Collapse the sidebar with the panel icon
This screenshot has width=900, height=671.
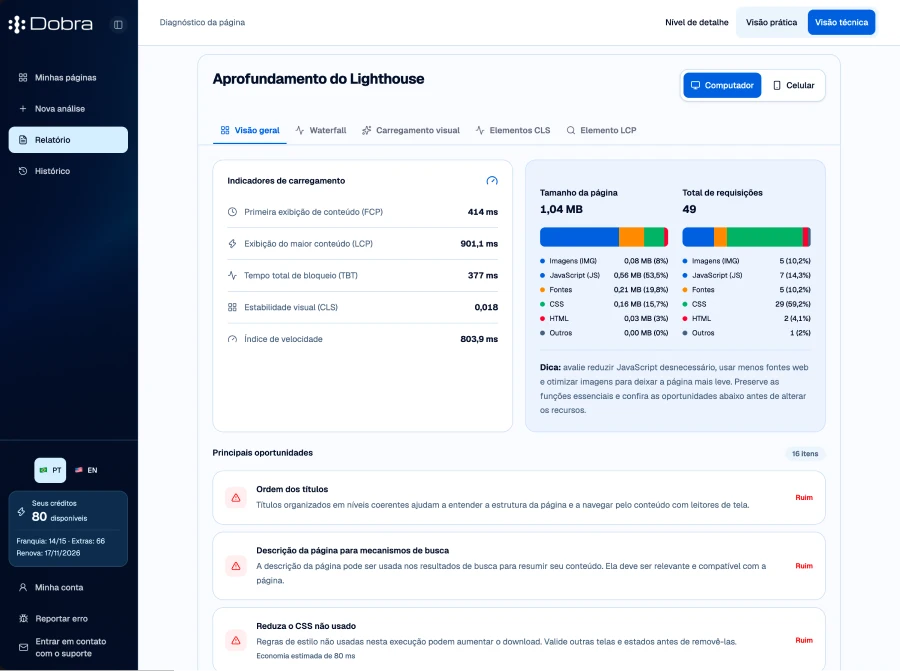pos(118,25)
